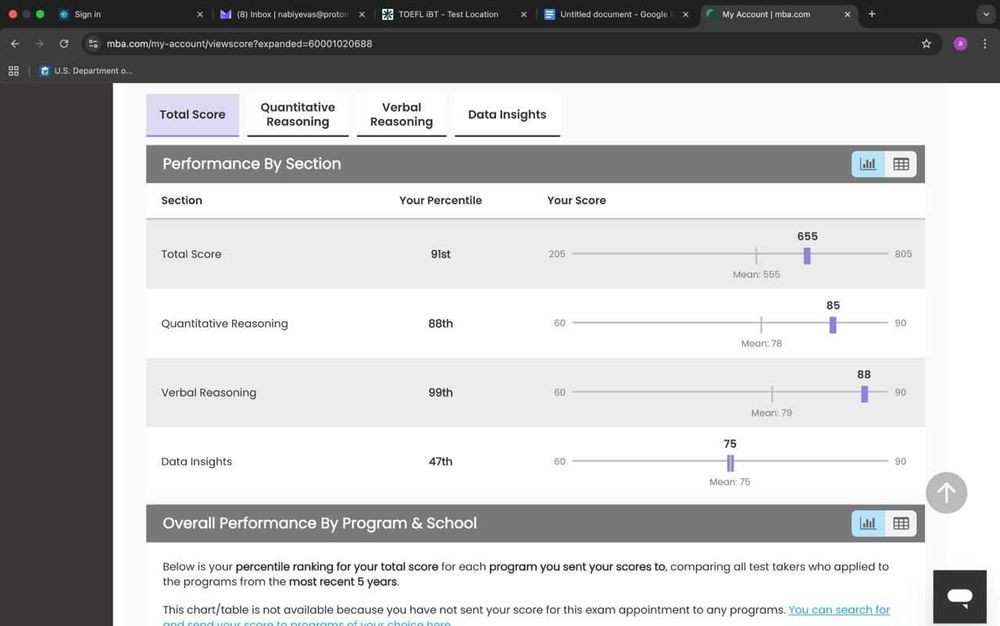The height and width of the screenshot is (626, 1000).
Task: Open U.S. Department bookmark
Action: [85, 71]
